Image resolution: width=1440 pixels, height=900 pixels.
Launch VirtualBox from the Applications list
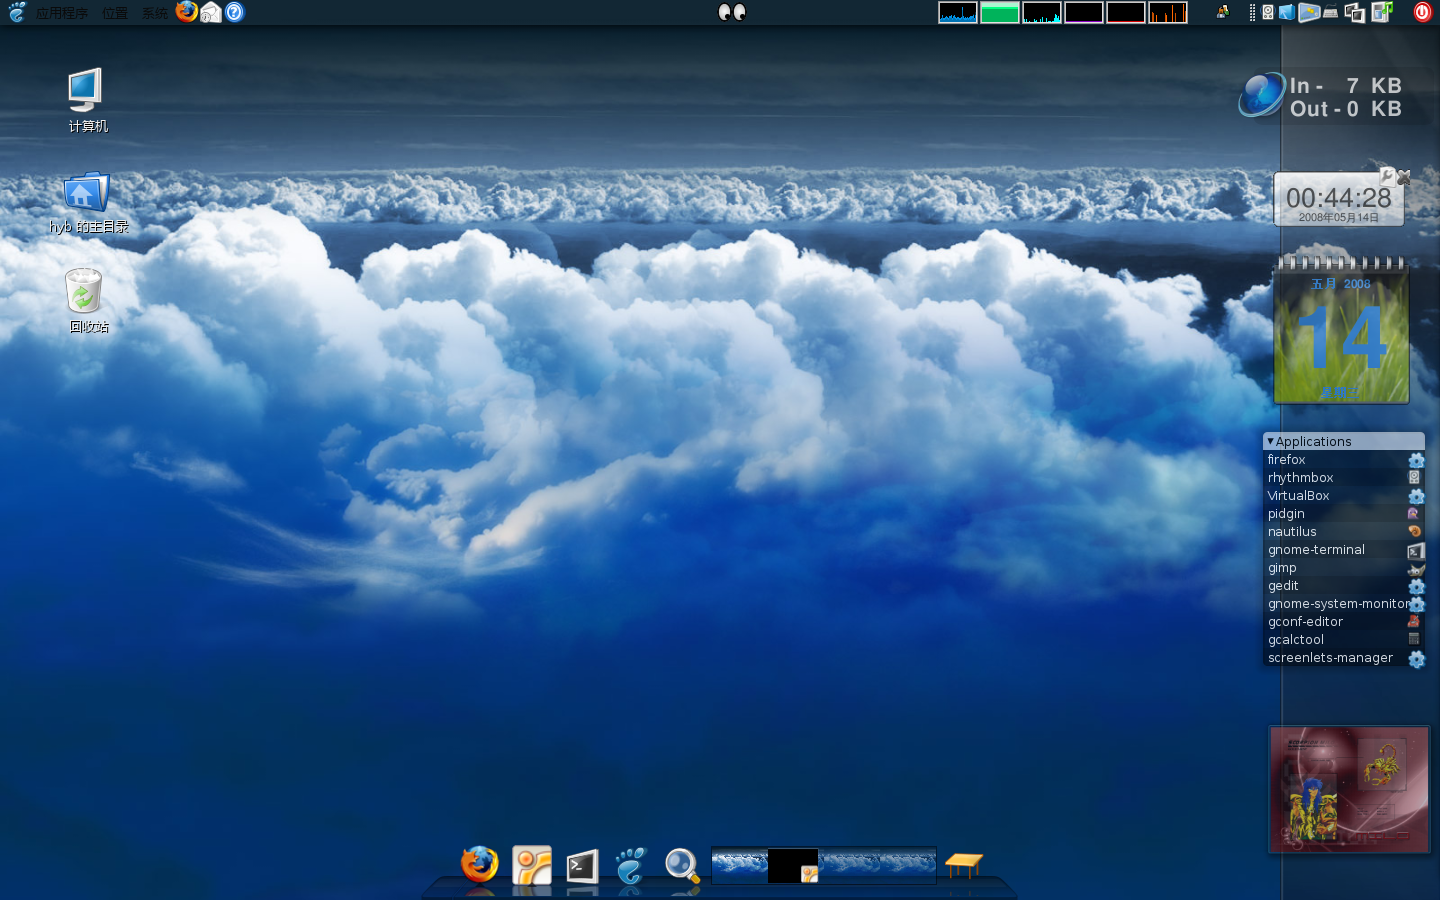(x=1345, y=496)
